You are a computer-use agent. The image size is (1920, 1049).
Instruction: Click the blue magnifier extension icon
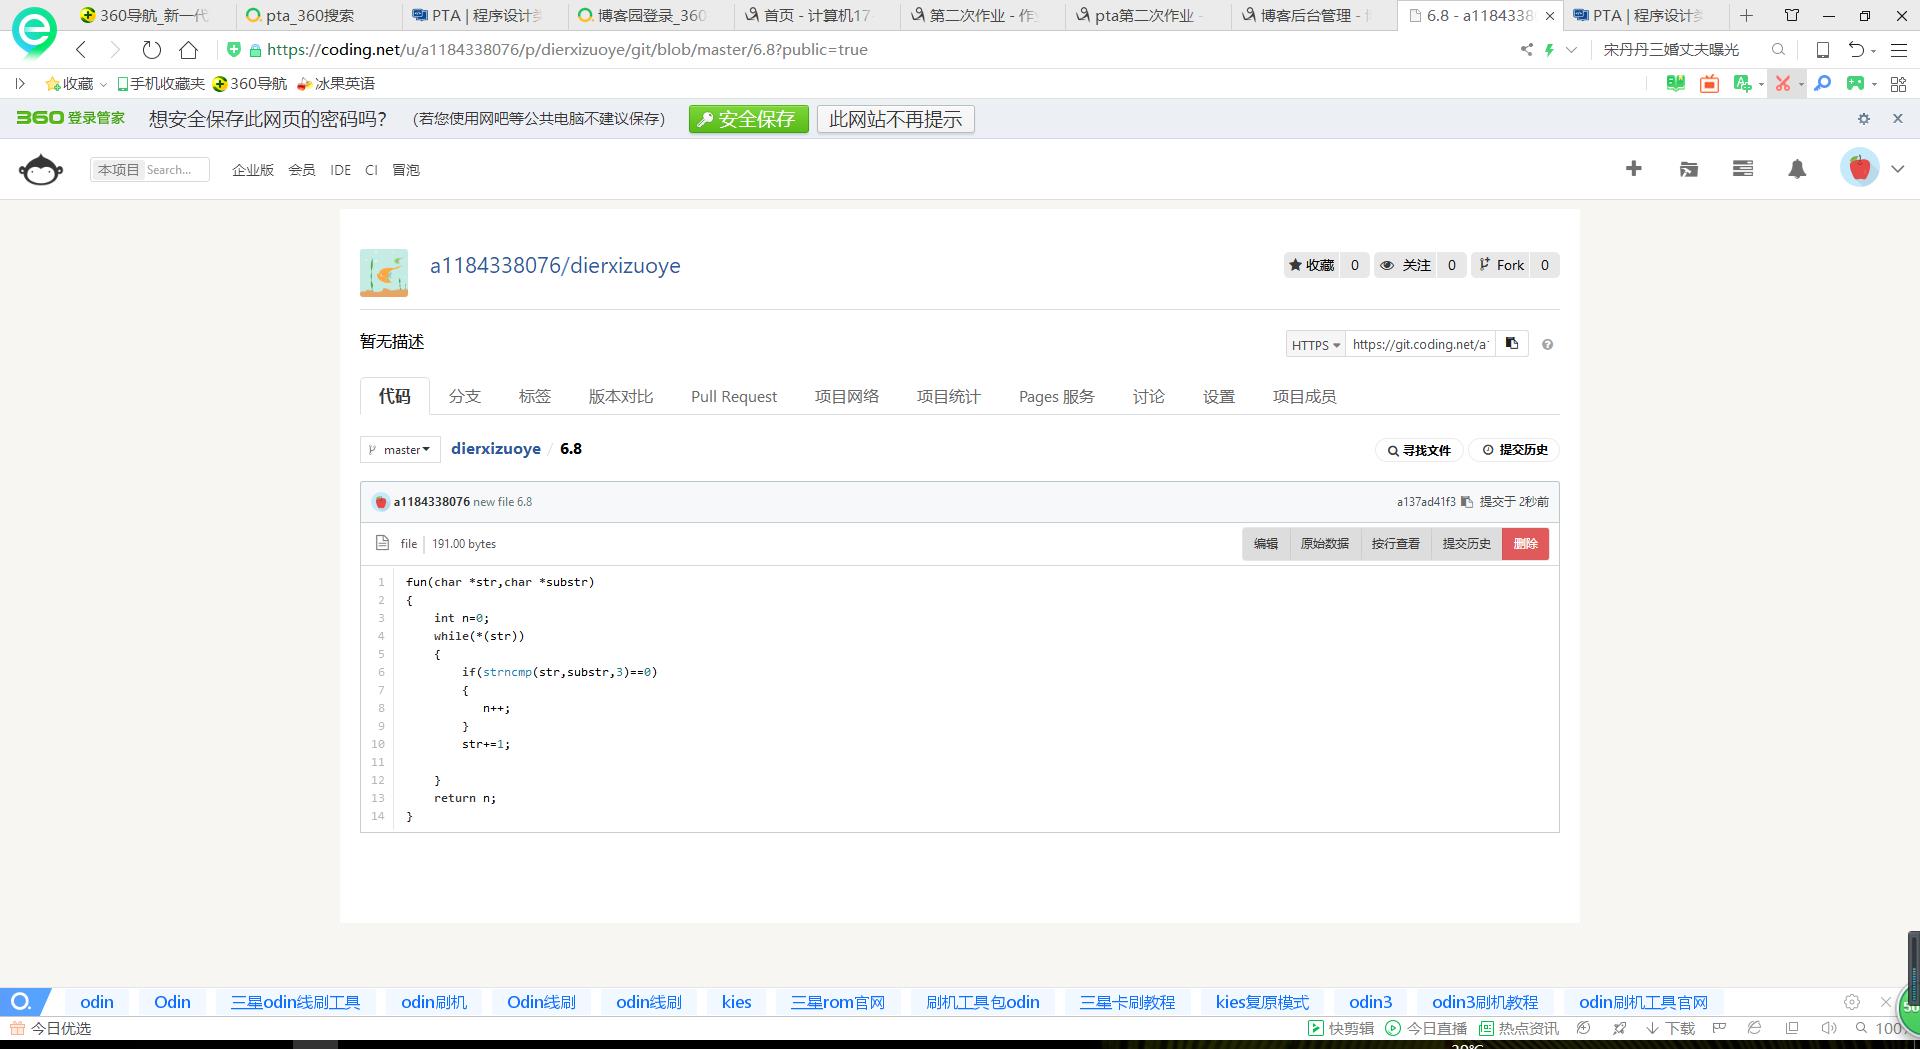coord(1823,84)
